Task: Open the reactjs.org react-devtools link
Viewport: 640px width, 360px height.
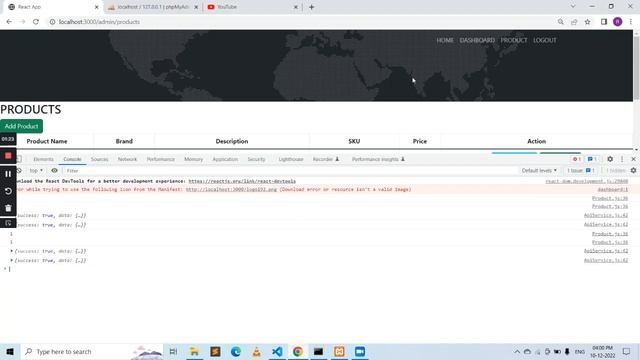Action: point(242,181)
